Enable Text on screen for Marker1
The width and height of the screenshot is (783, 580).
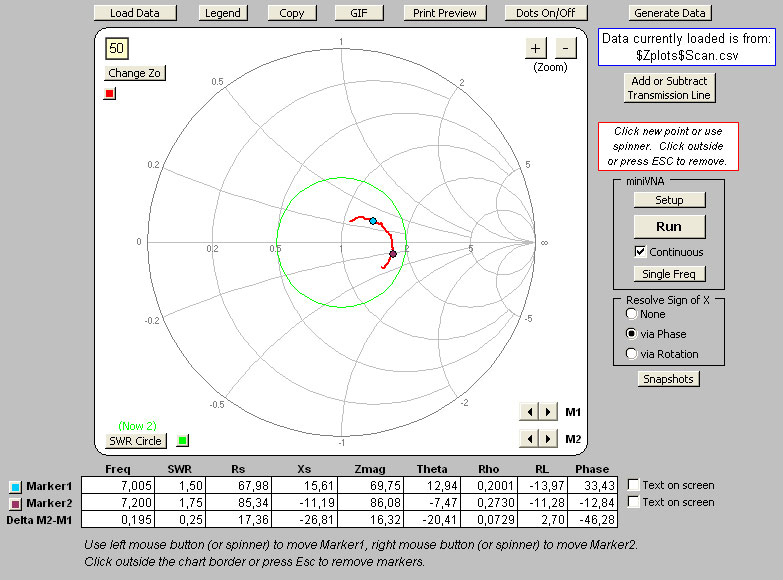point(633,485)
